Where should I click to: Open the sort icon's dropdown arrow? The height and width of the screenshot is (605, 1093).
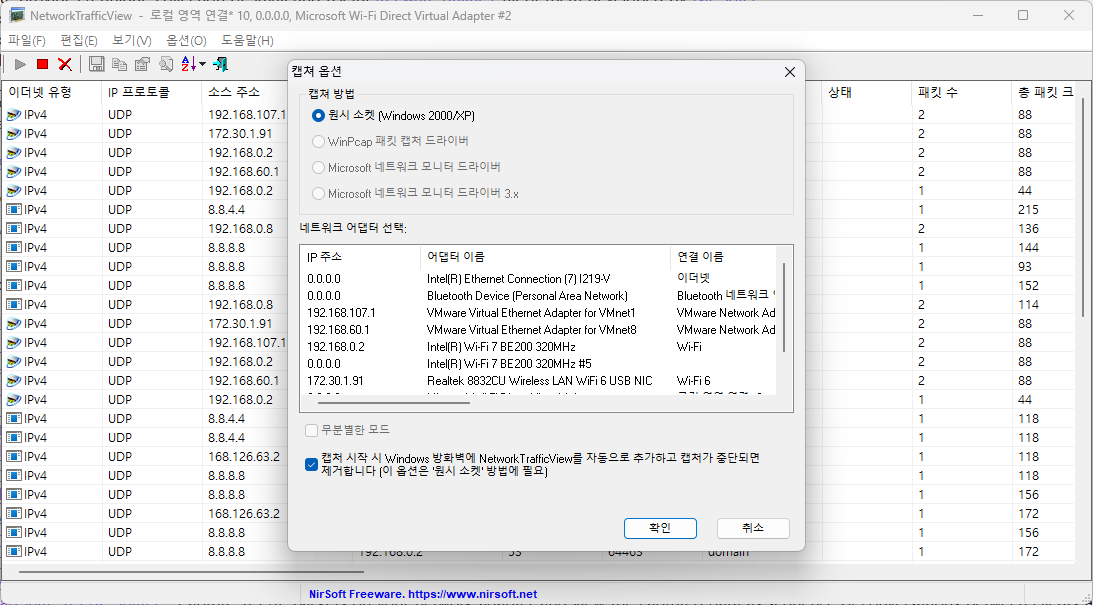[x=202, y=64]
